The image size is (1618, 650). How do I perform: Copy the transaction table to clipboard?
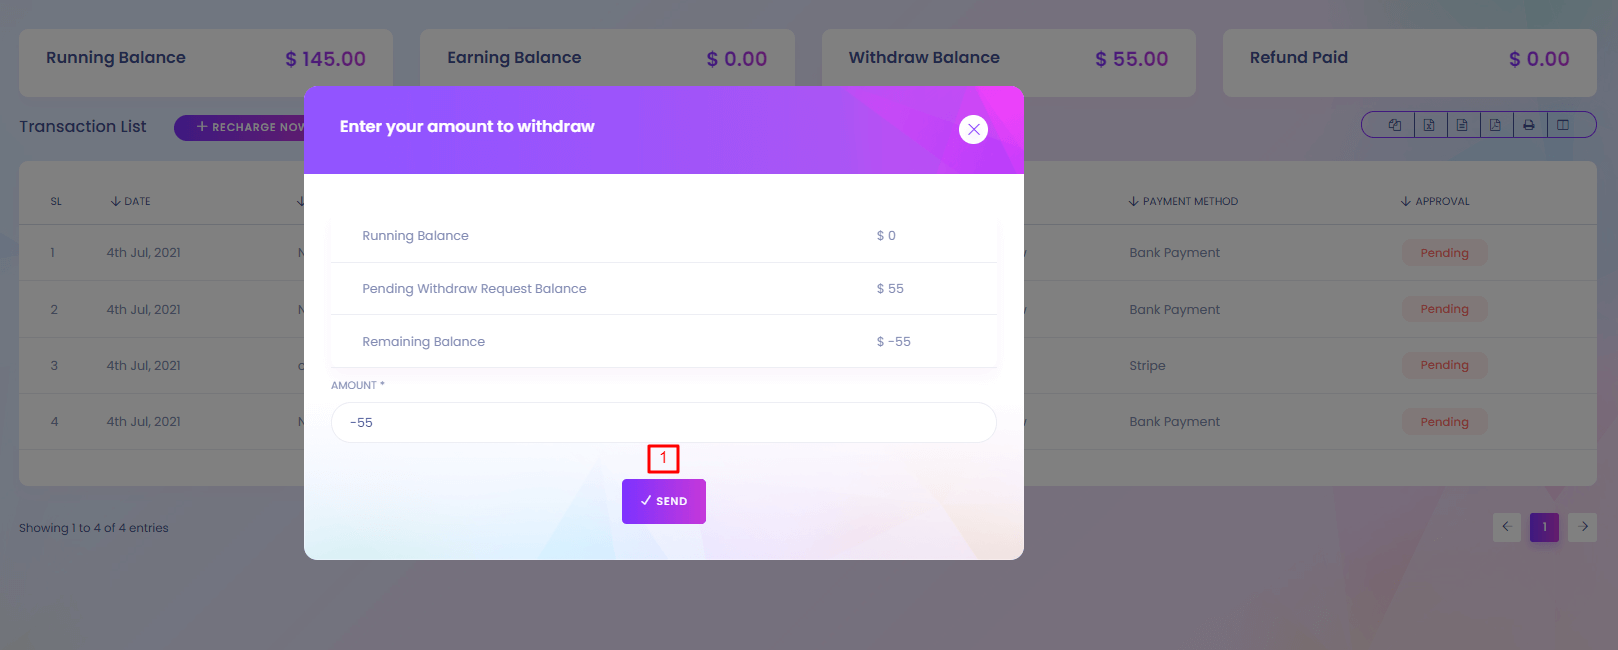[1395, 125]
